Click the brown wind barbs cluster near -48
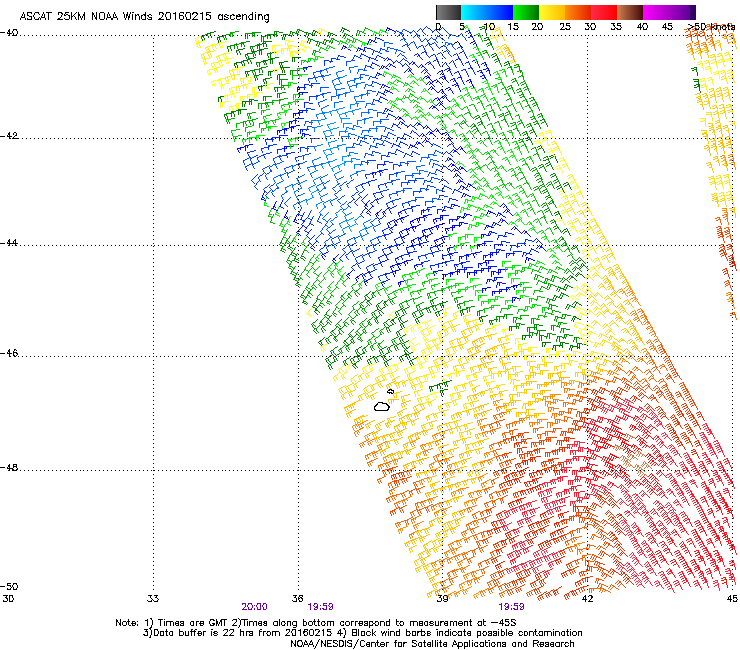The width and height of the screenshot is (740, 650). 632,457
